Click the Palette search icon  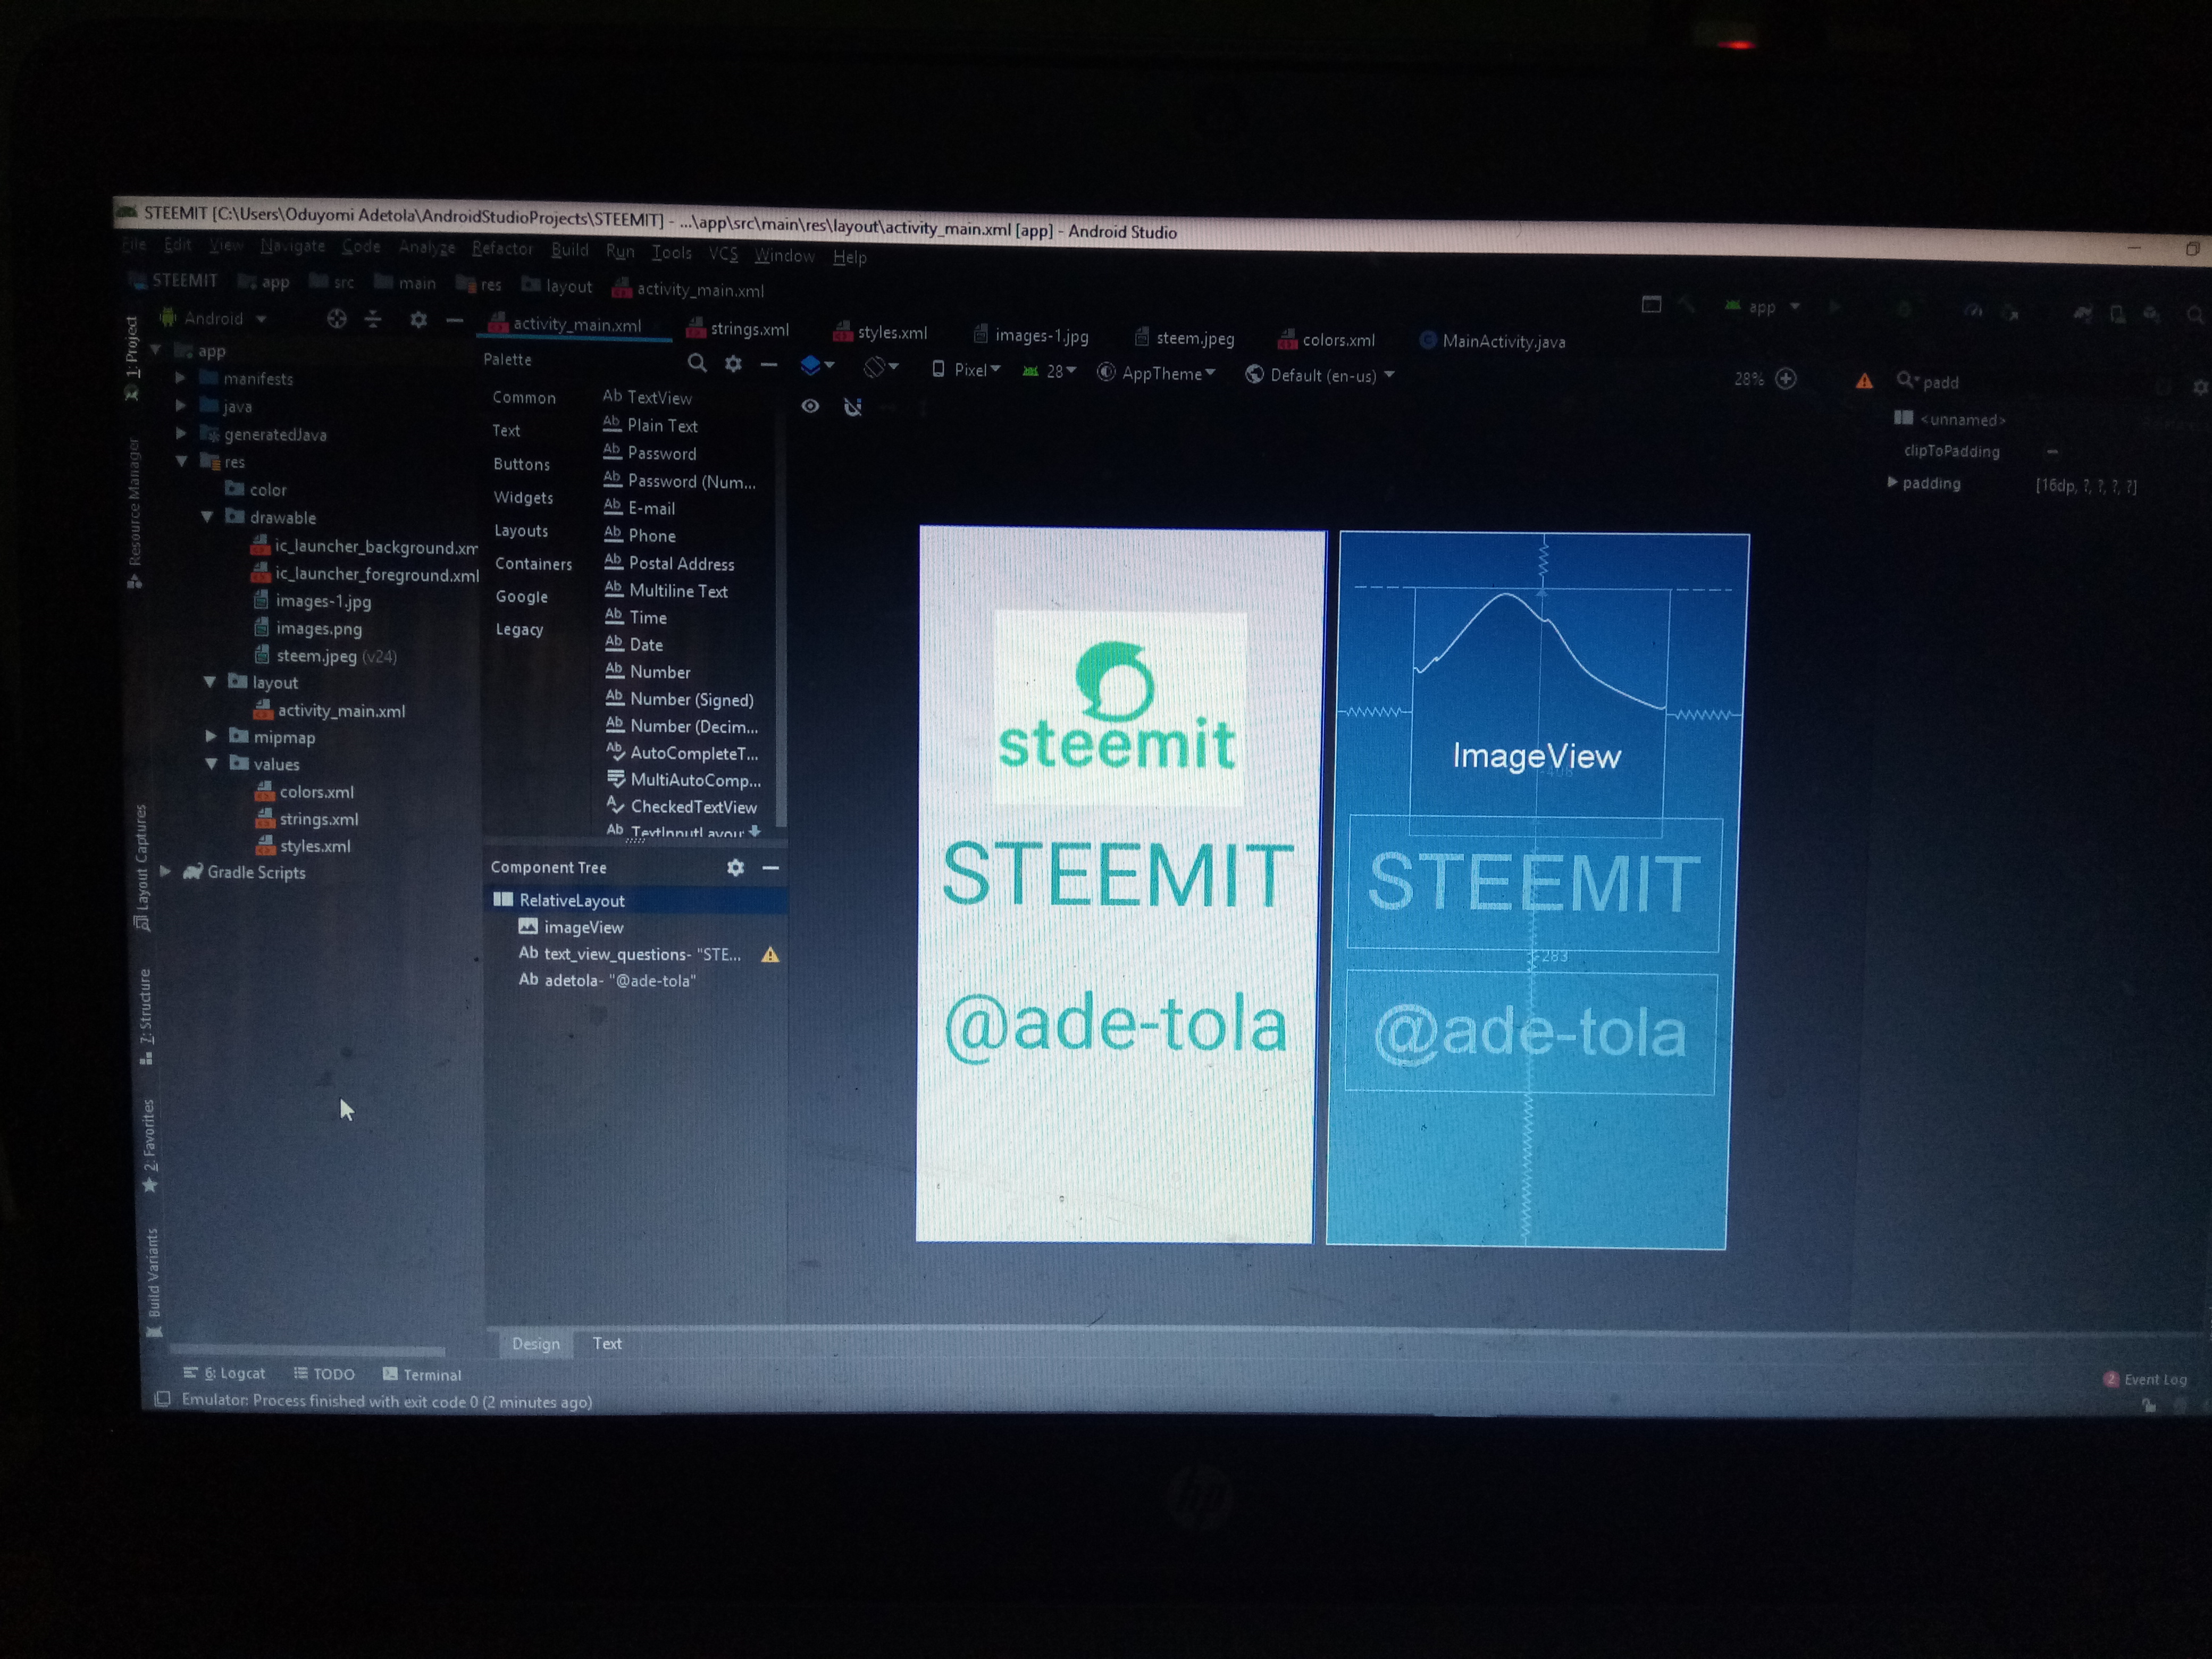[x=697, y=363]
